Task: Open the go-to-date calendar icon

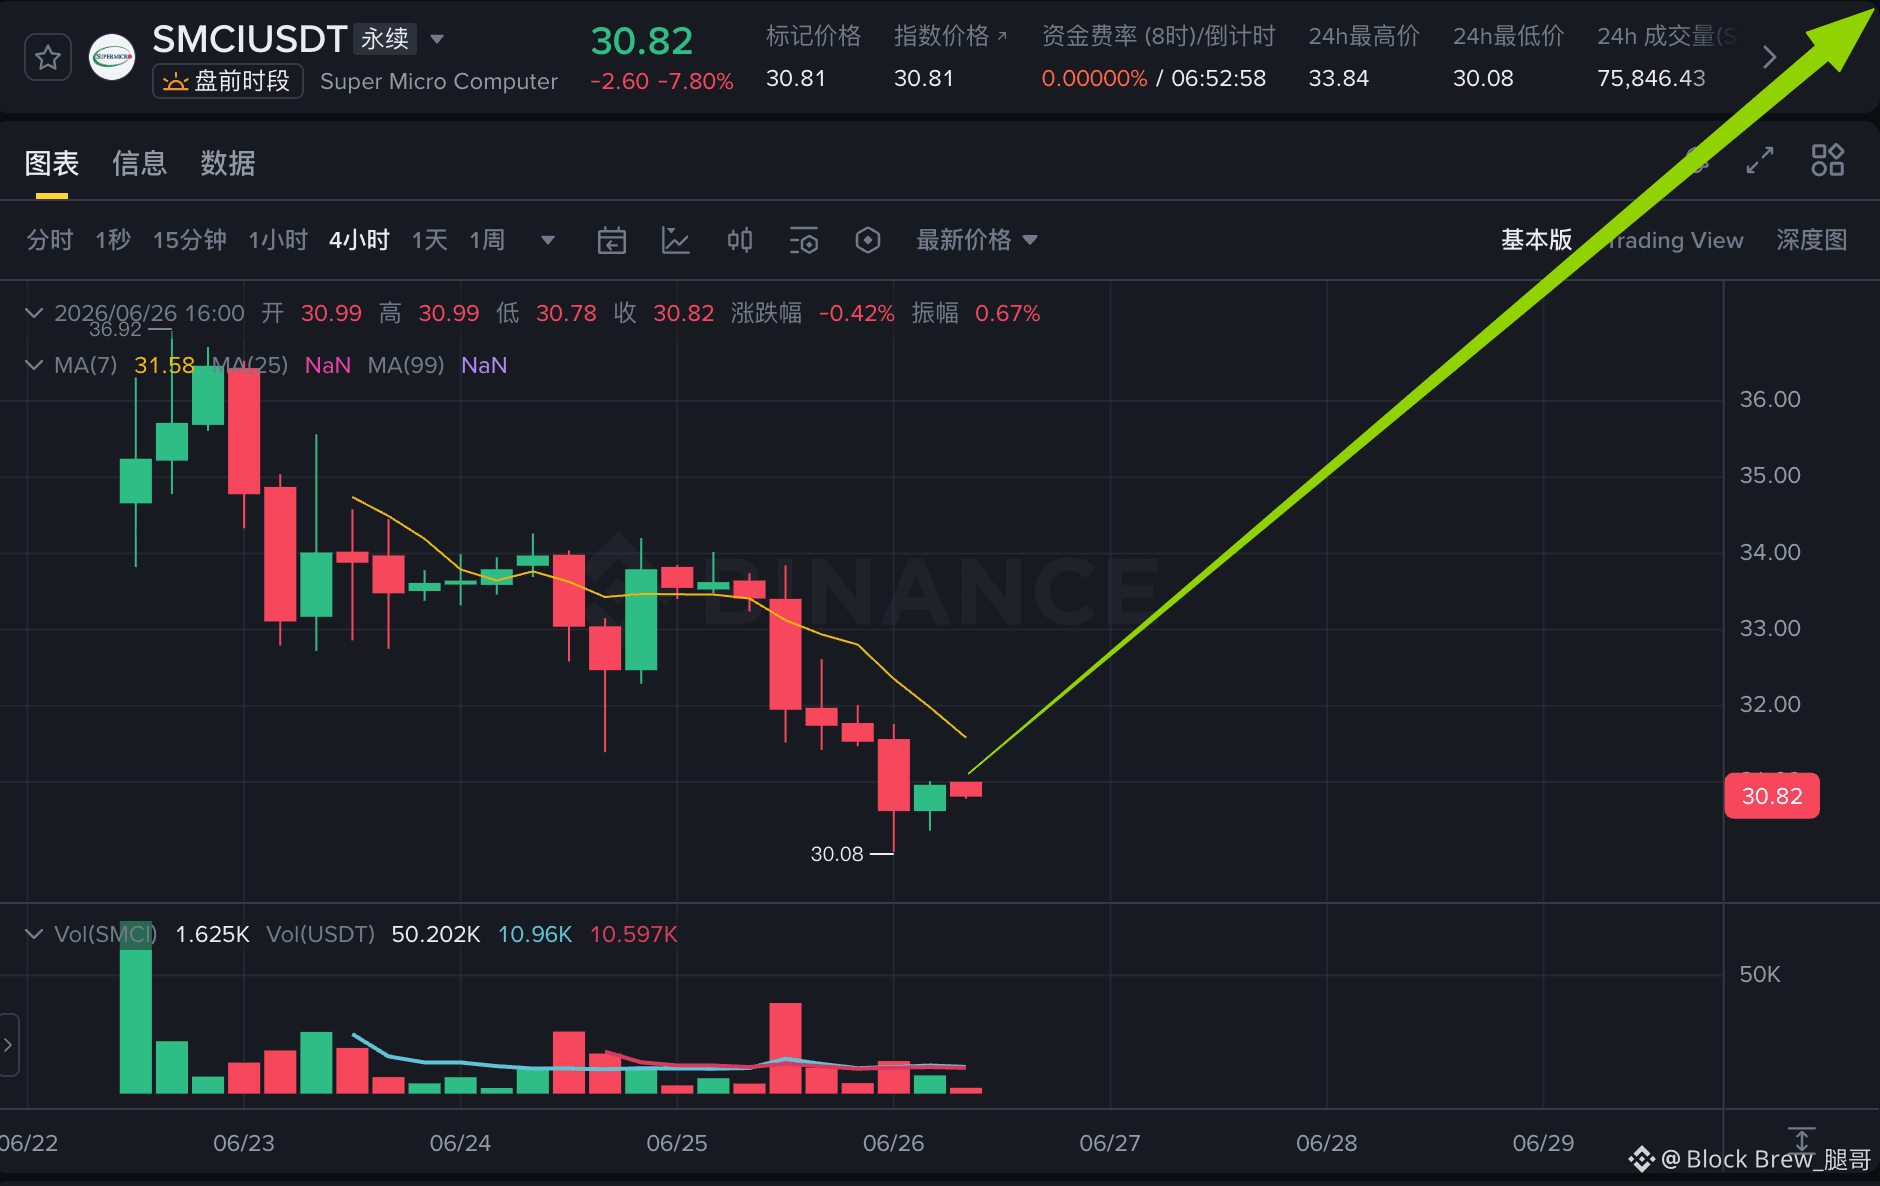Action: (612, 240)
